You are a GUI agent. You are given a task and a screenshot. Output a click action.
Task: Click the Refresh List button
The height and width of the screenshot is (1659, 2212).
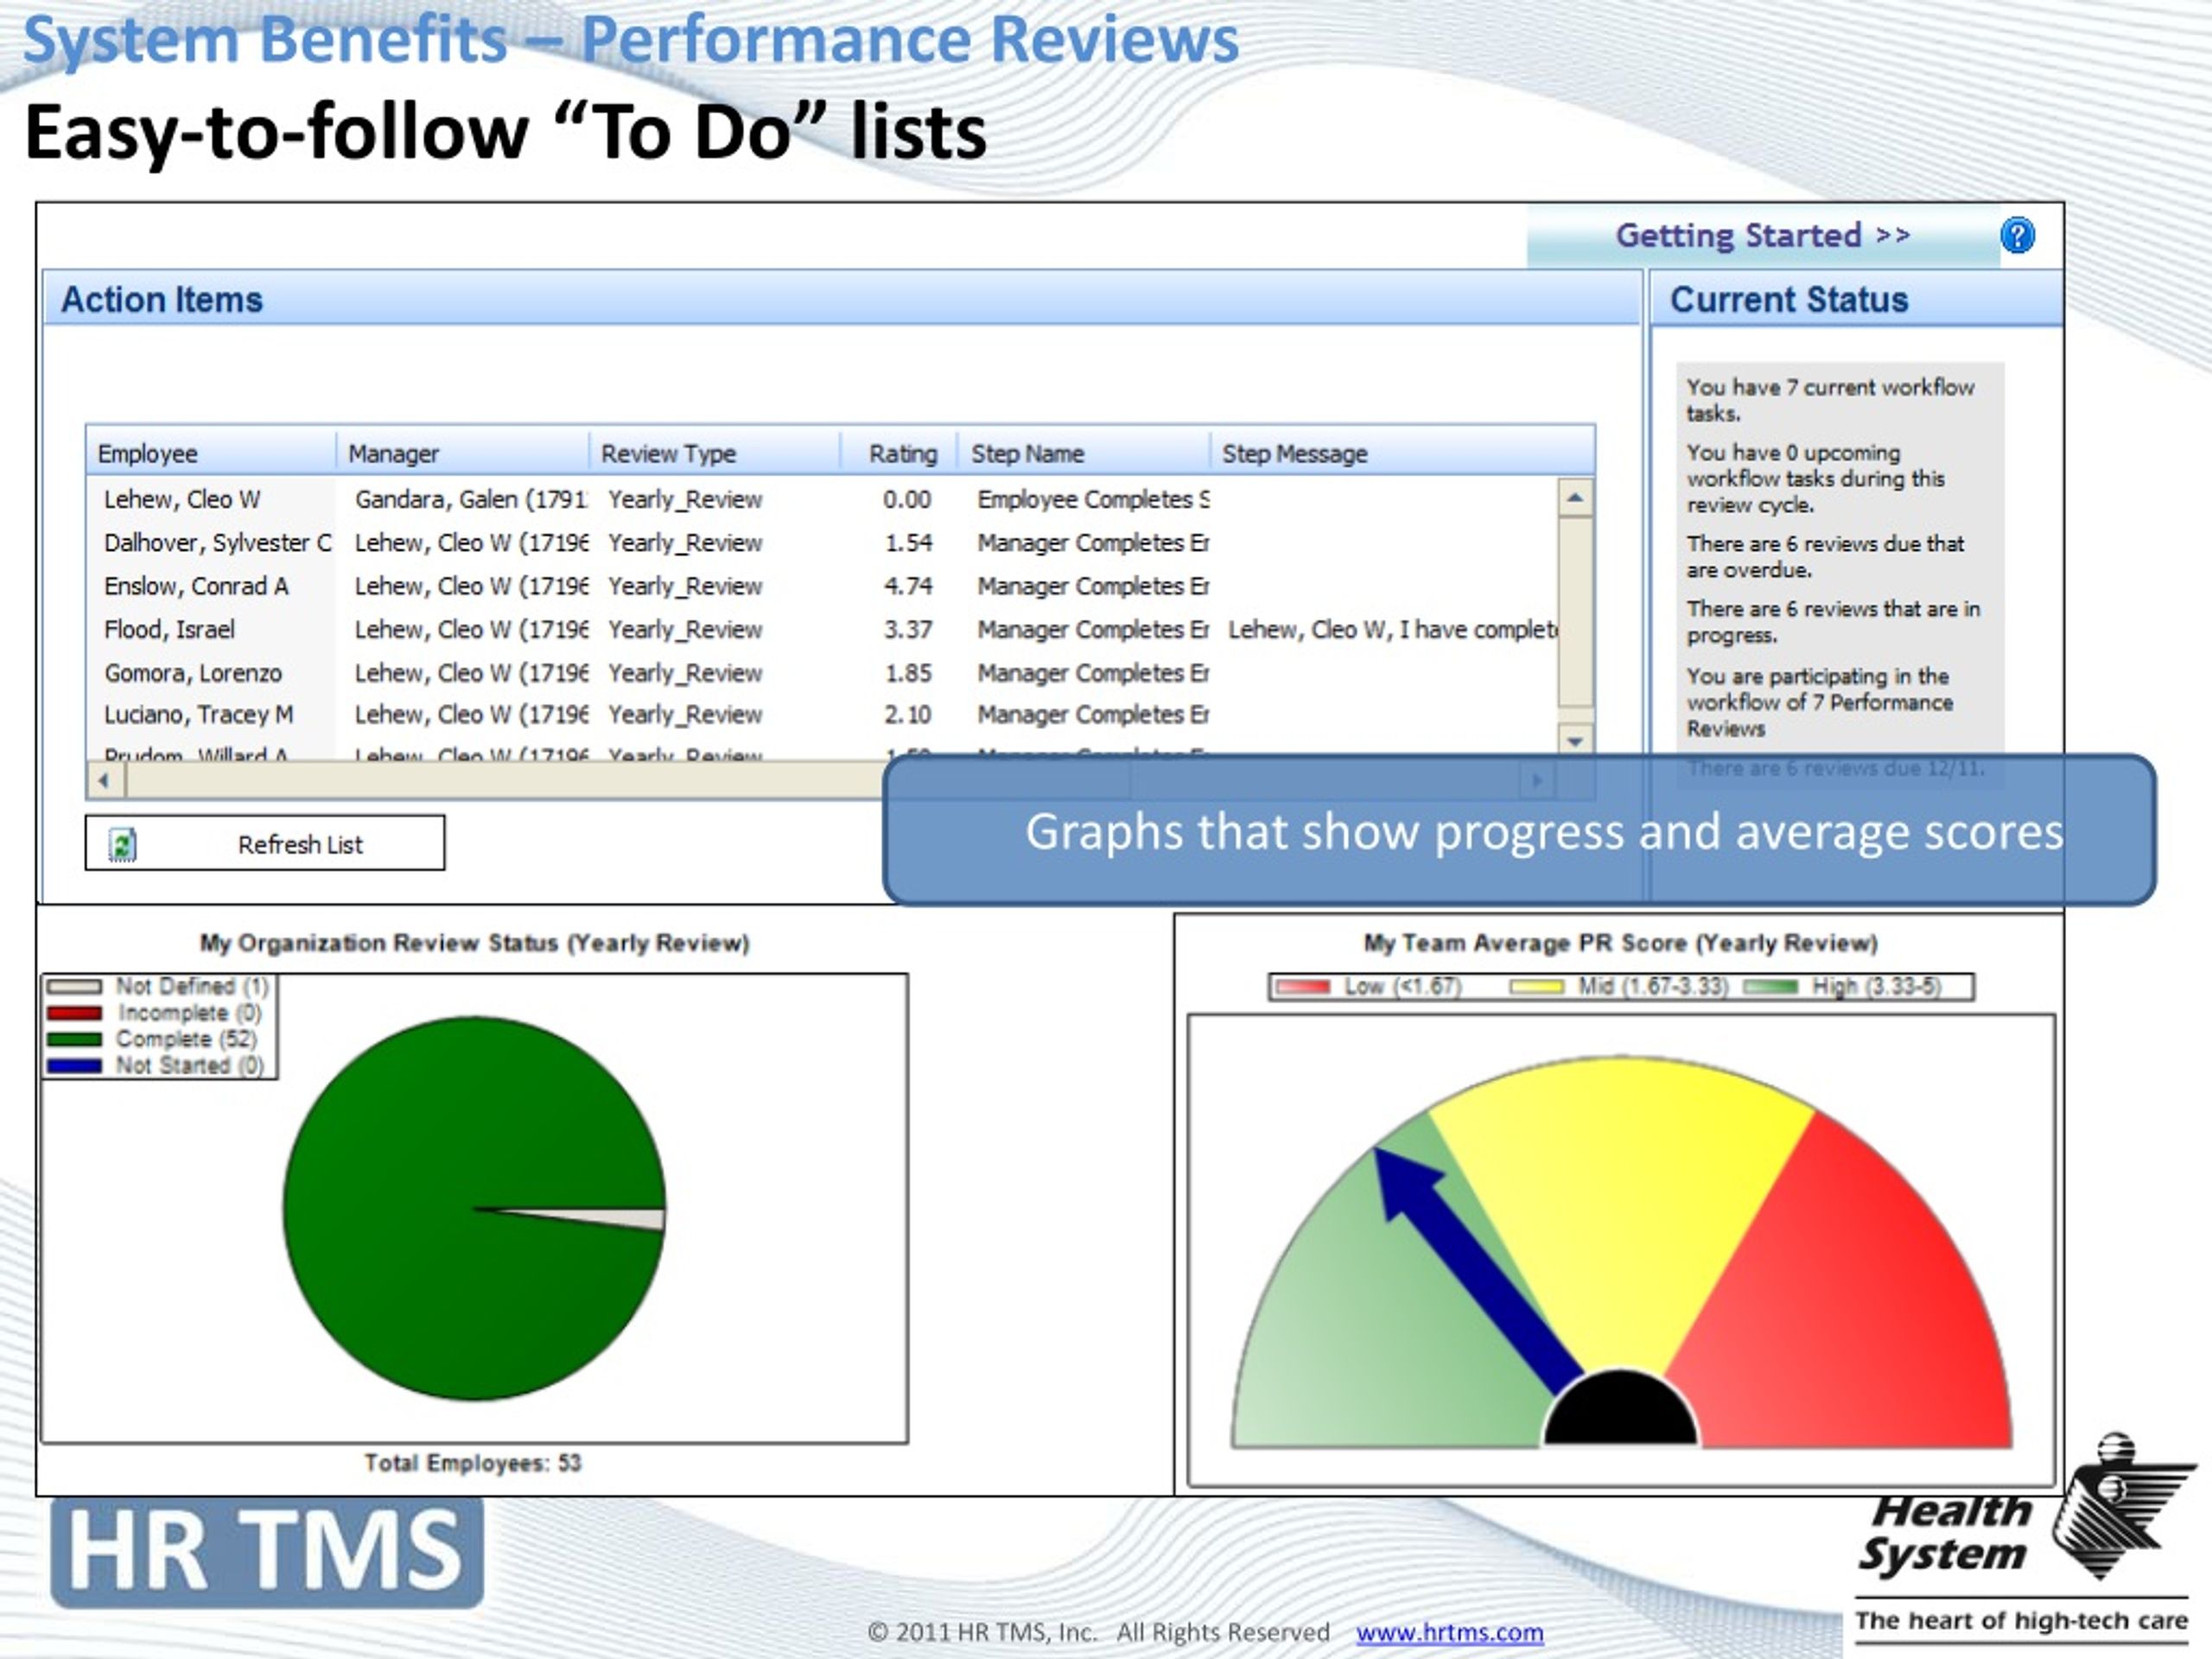pyautogui.click(x=265, y=843)
